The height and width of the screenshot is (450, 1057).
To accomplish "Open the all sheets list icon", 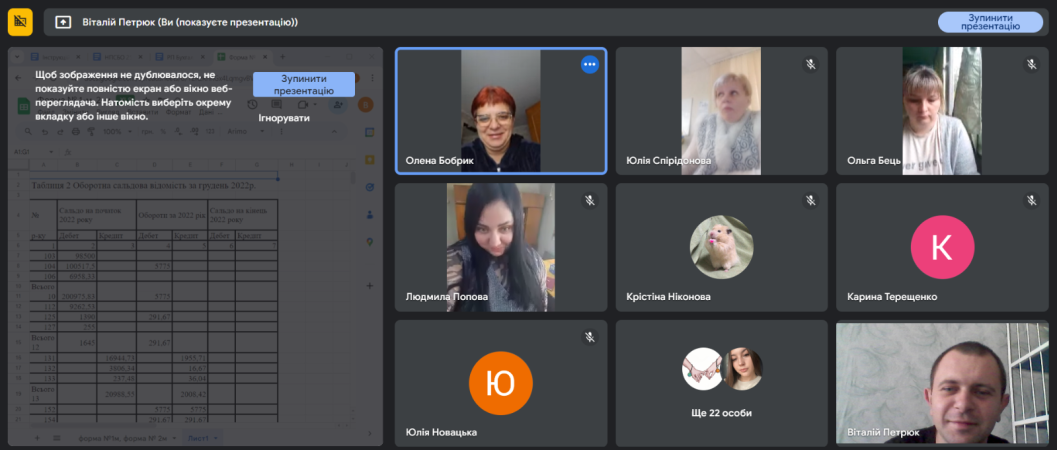I will tap(56, 438).
